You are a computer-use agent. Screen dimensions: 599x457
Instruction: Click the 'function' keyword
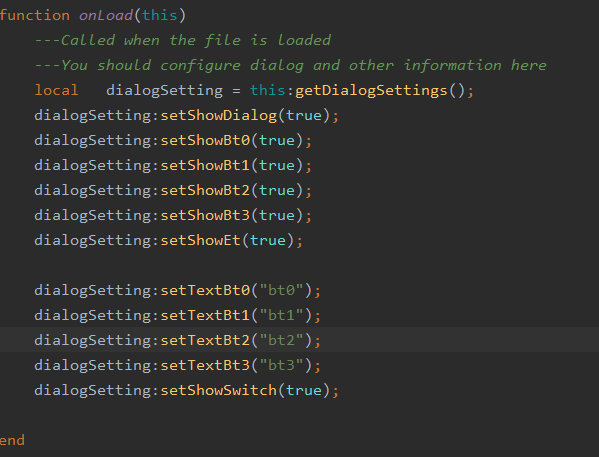point(35,15)
